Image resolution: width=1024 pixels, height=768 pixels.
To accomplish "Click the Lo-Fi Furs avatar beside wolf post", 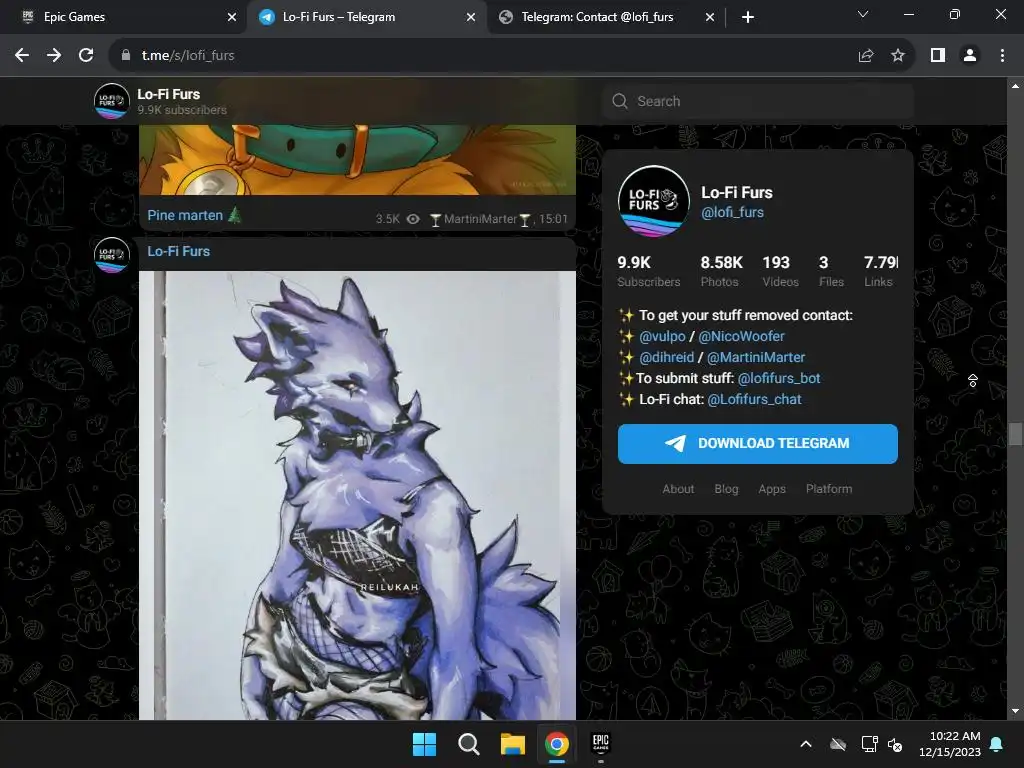I will 112,255.
